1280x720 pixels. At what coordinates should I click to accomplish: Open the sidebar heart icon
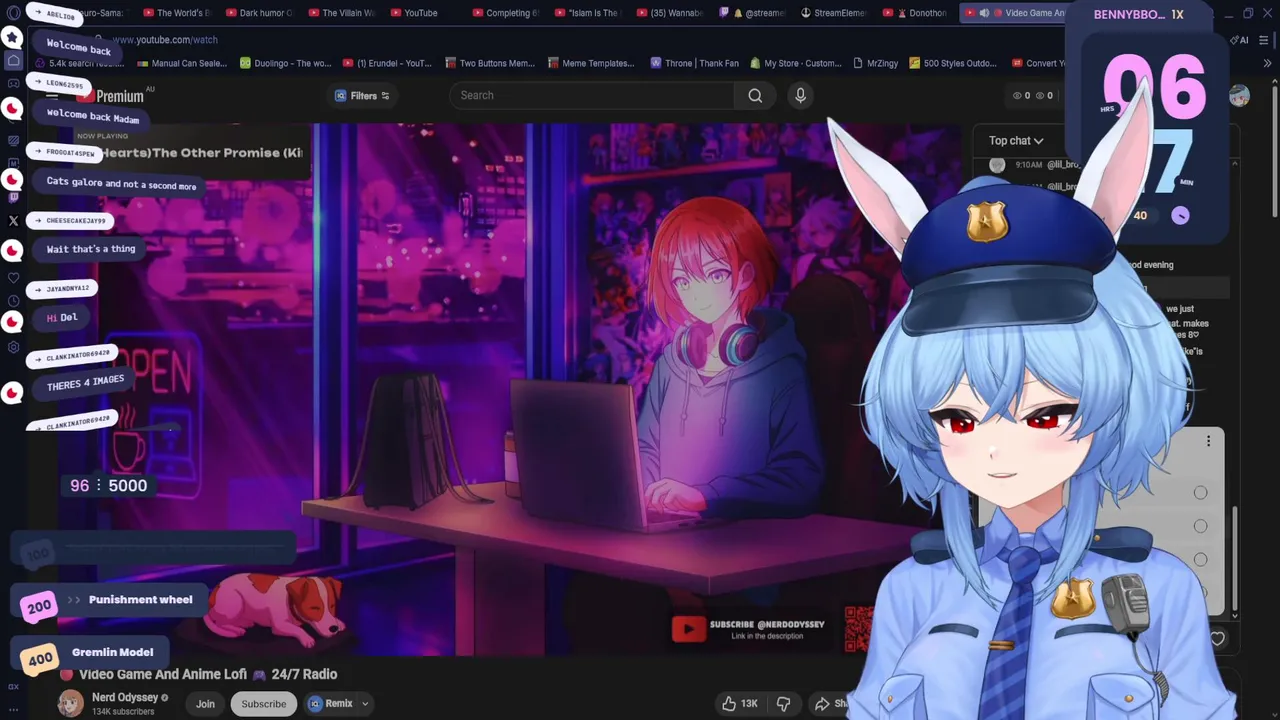pos(13,278)
